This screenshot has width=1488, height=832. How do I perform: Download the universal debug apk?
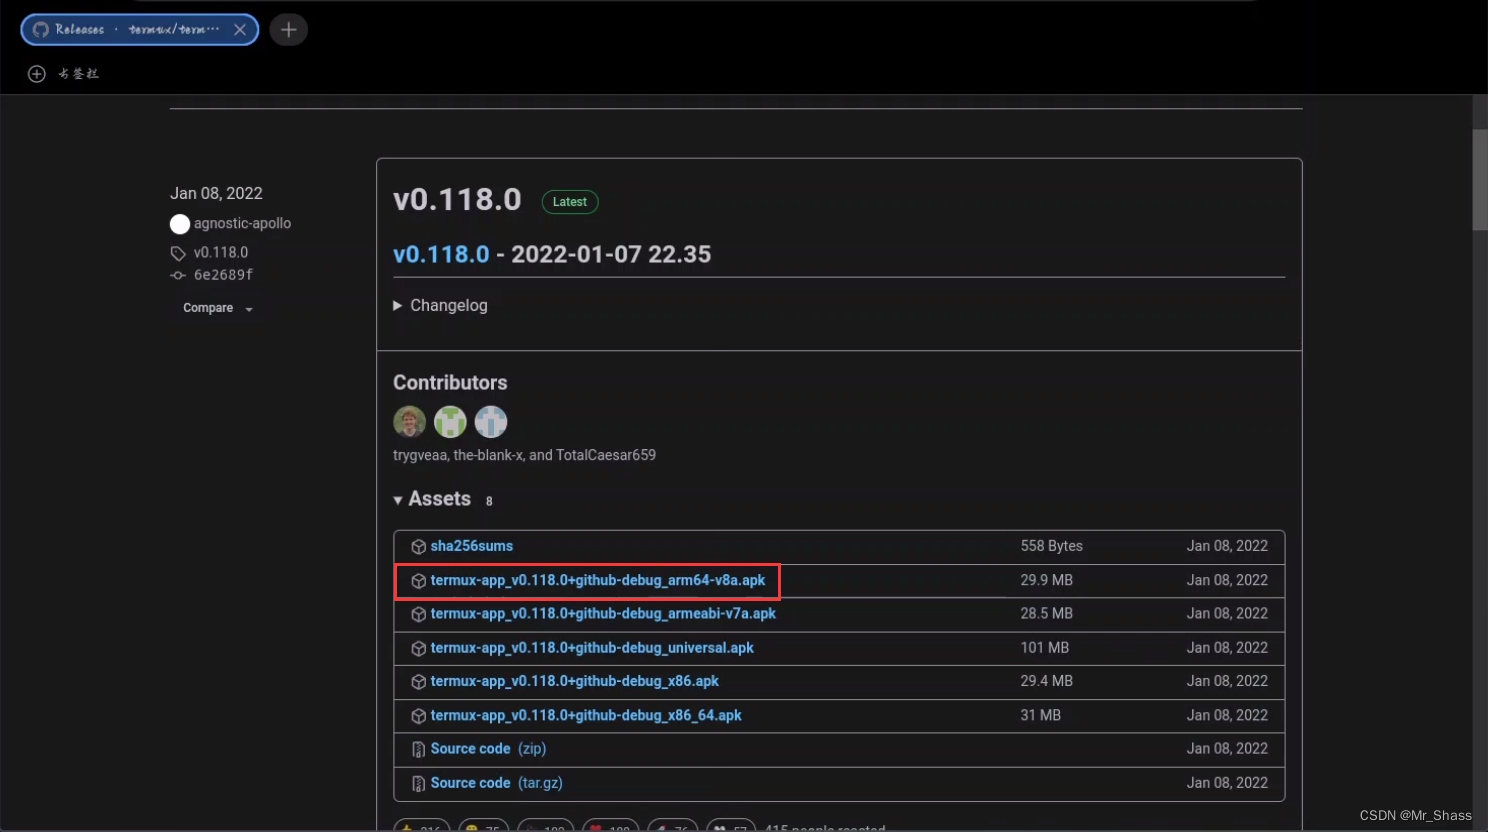click(592, 648)
